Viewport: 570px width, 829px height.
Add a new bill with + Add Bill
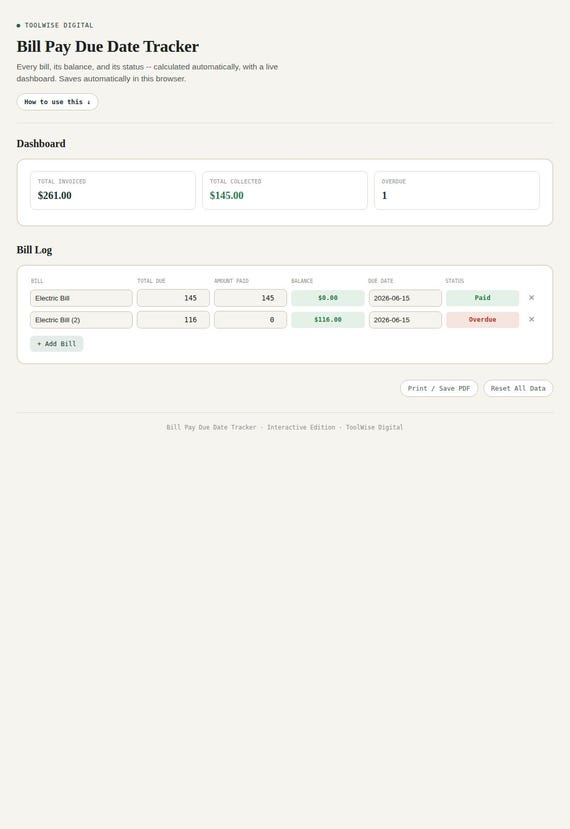coord(57,344)
